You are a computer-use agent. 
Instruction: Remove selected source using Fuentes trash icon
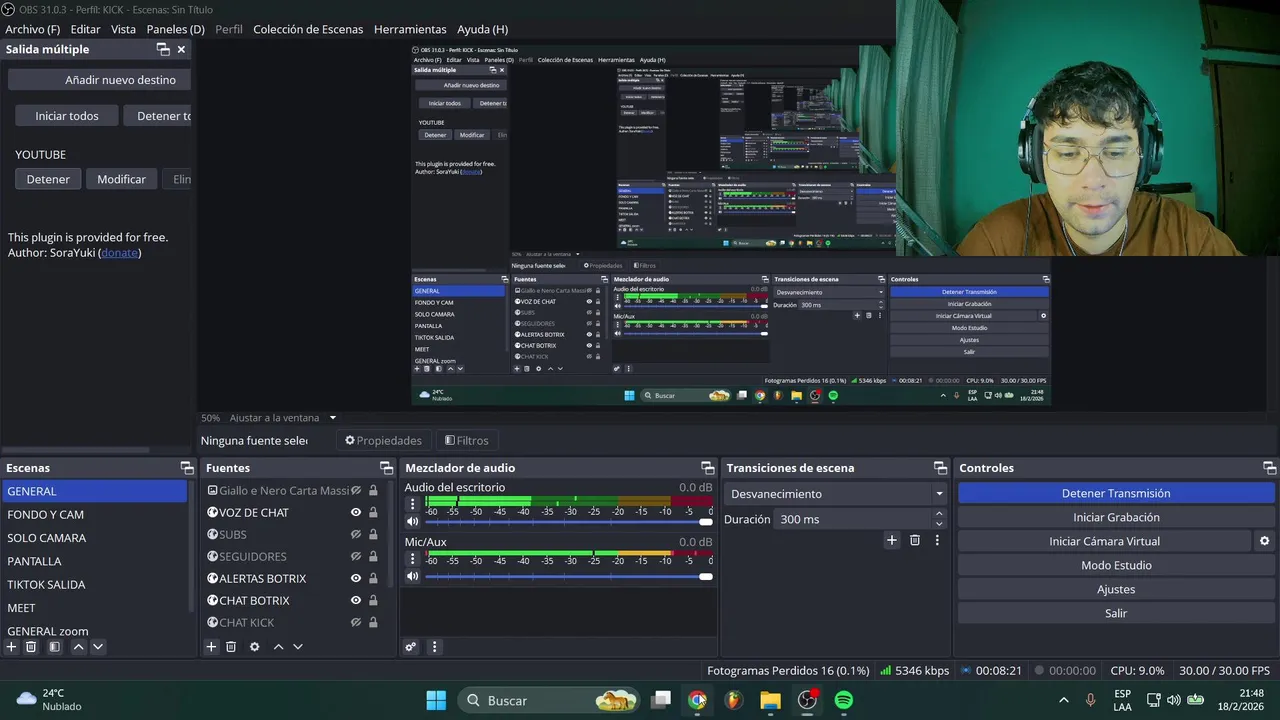point(231,647)
